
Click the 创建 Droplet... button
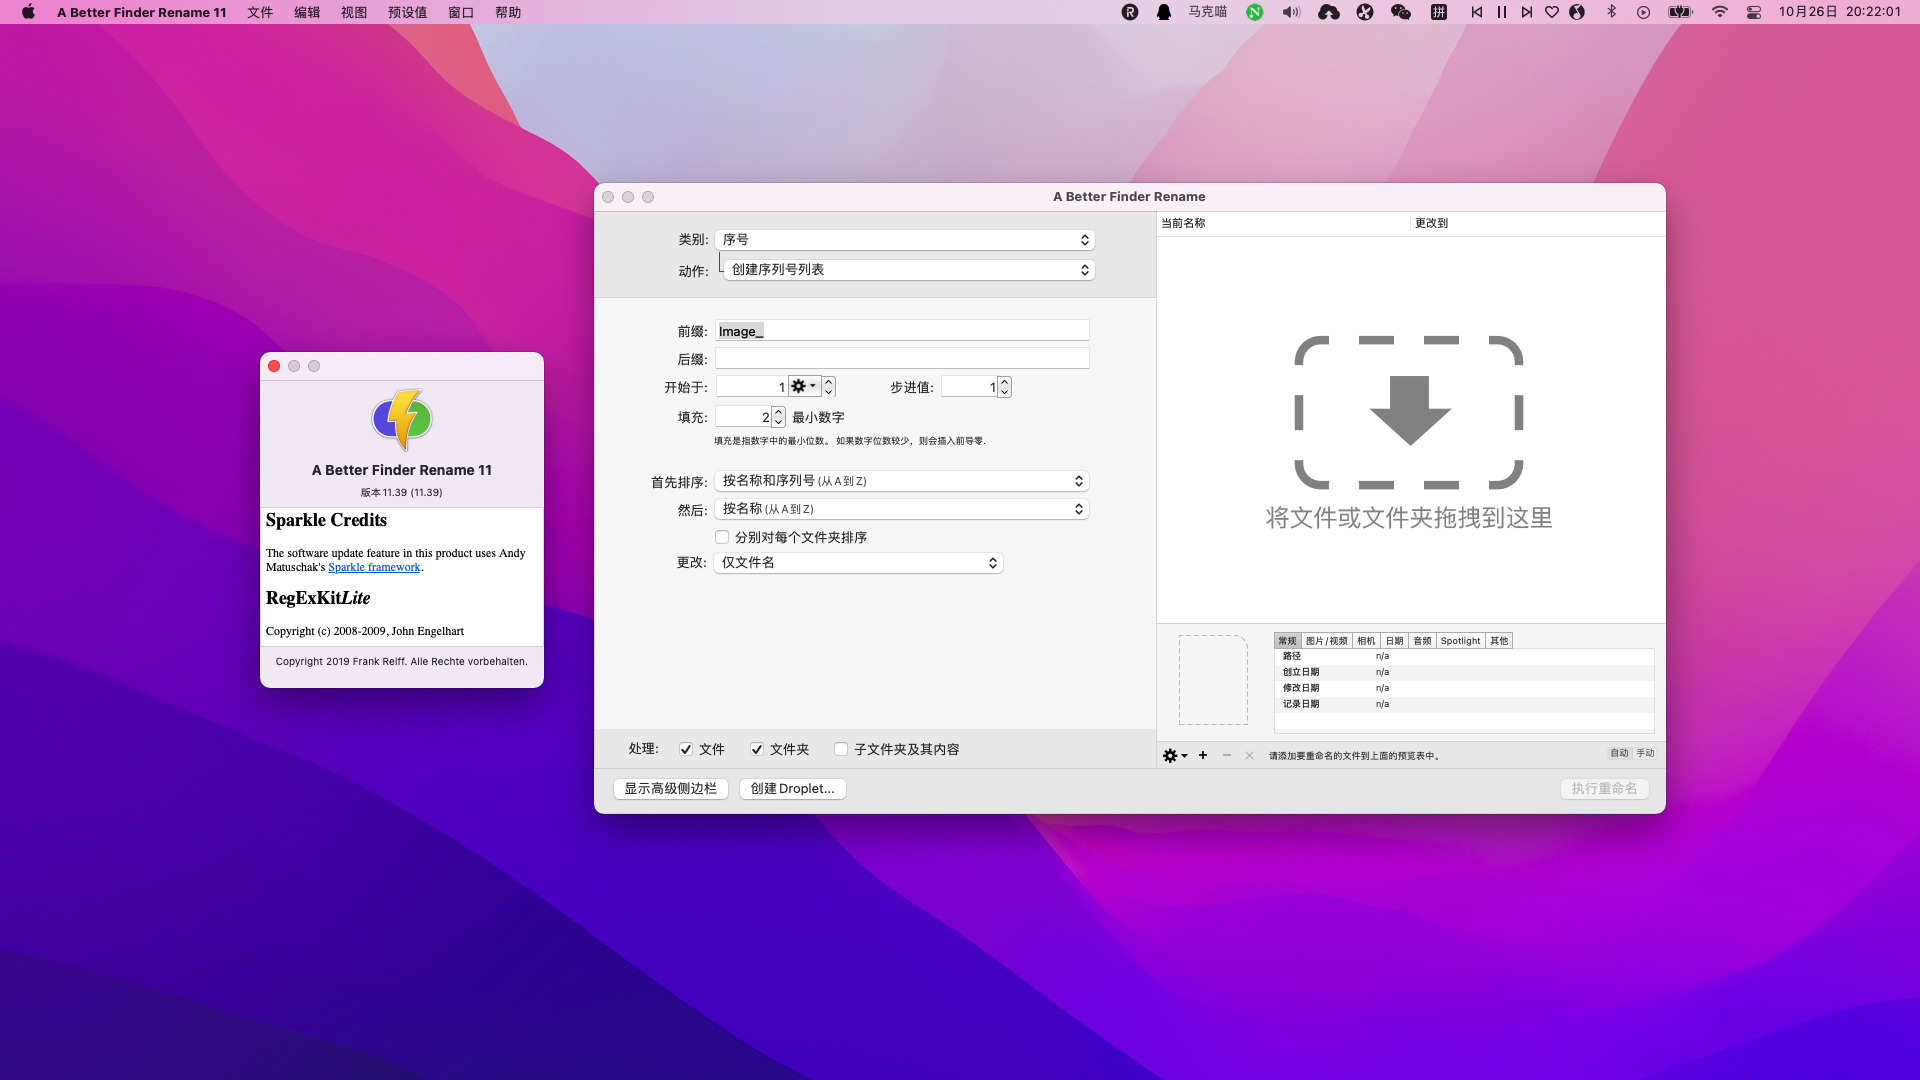point(792,789)
